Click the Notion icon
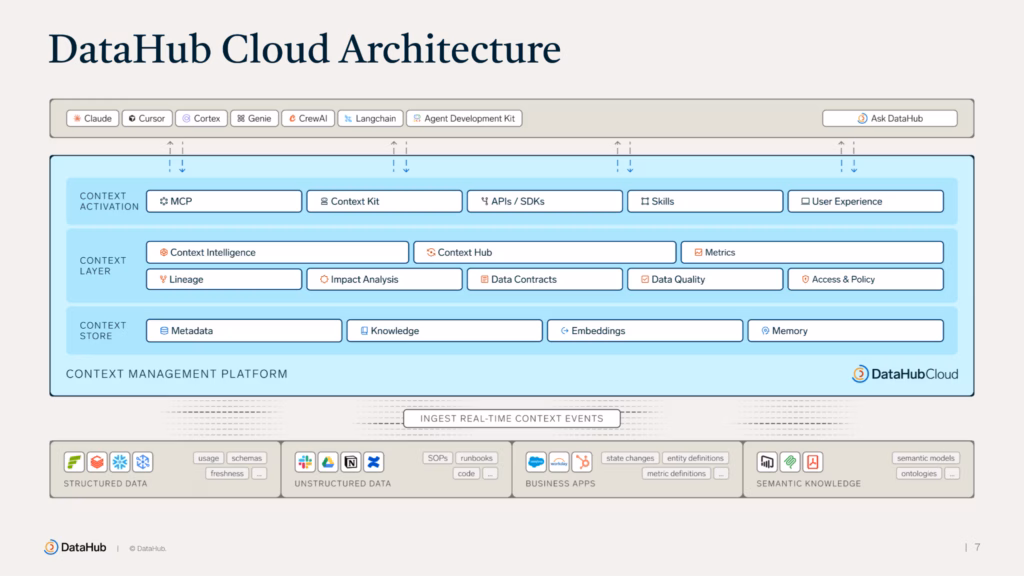This screenshot has width=1024, height=576. pos(351,462)
